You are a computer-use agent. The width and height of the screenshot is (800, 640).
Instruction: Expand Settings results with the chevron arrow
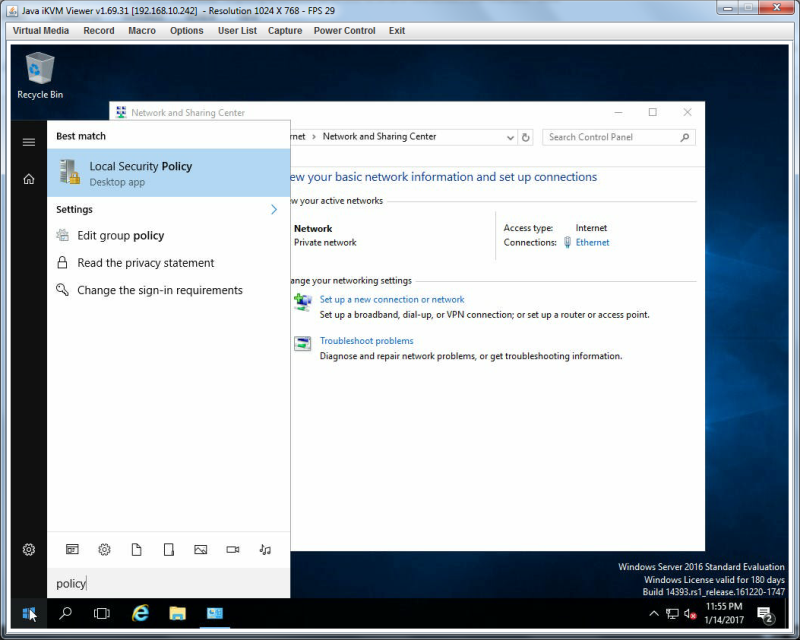coord(274,209)
